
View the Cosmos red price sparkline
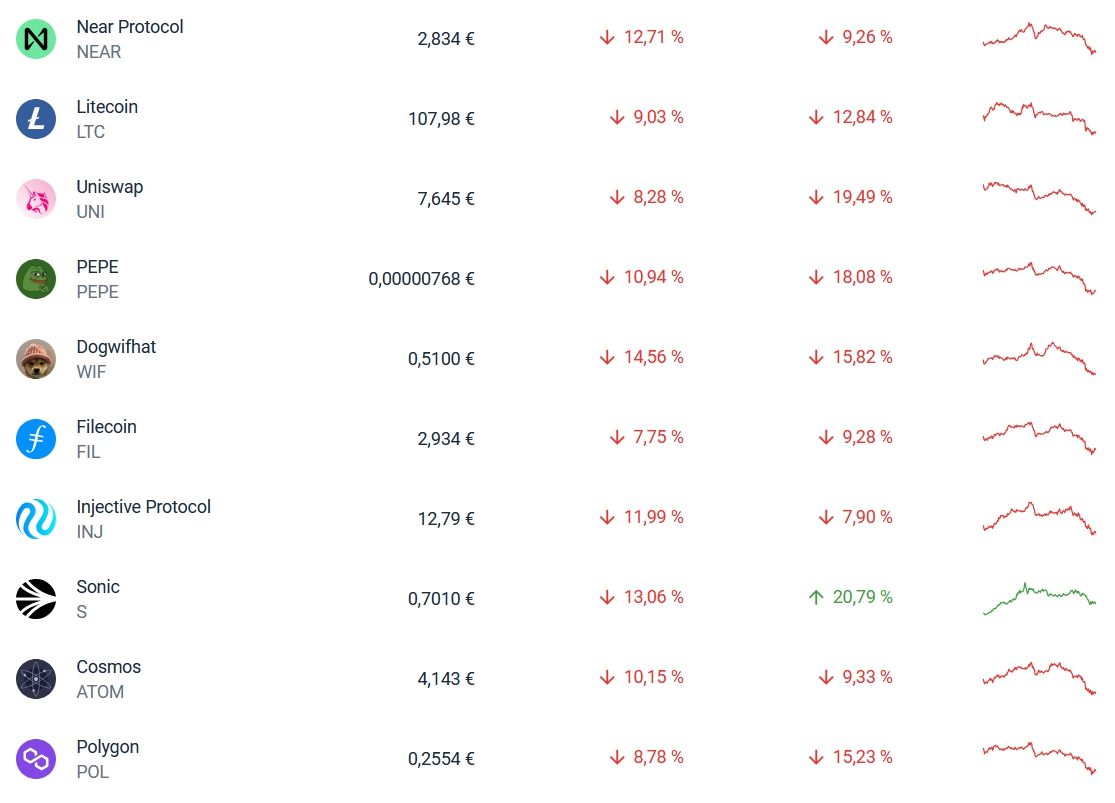pyautogui.click(x=1039, y=676)
